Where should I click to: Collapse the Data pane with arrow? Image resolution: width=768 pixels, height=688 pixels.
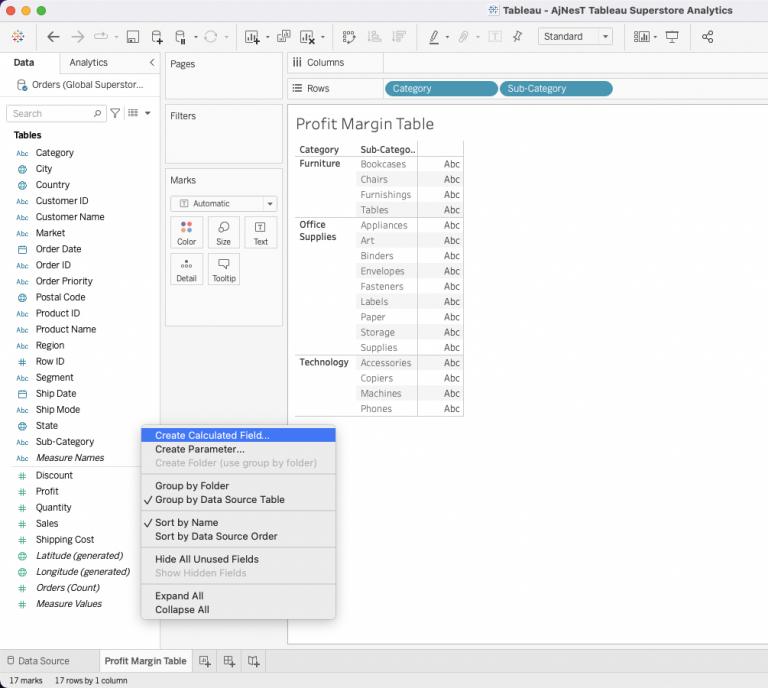(x=152, y=63)
